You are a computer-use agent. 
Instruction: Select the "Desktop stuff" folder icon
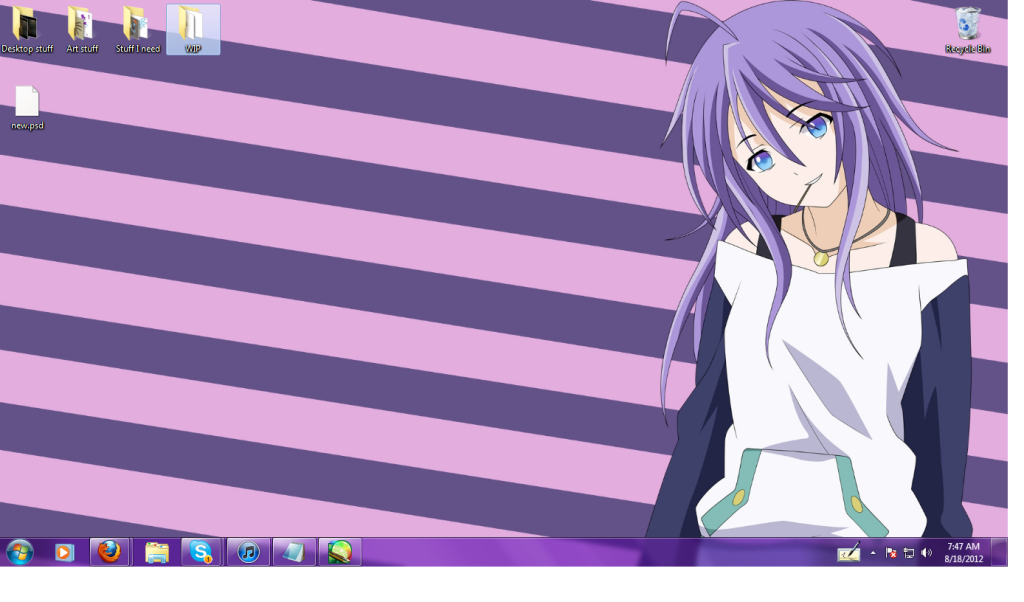tap(27, 29)
